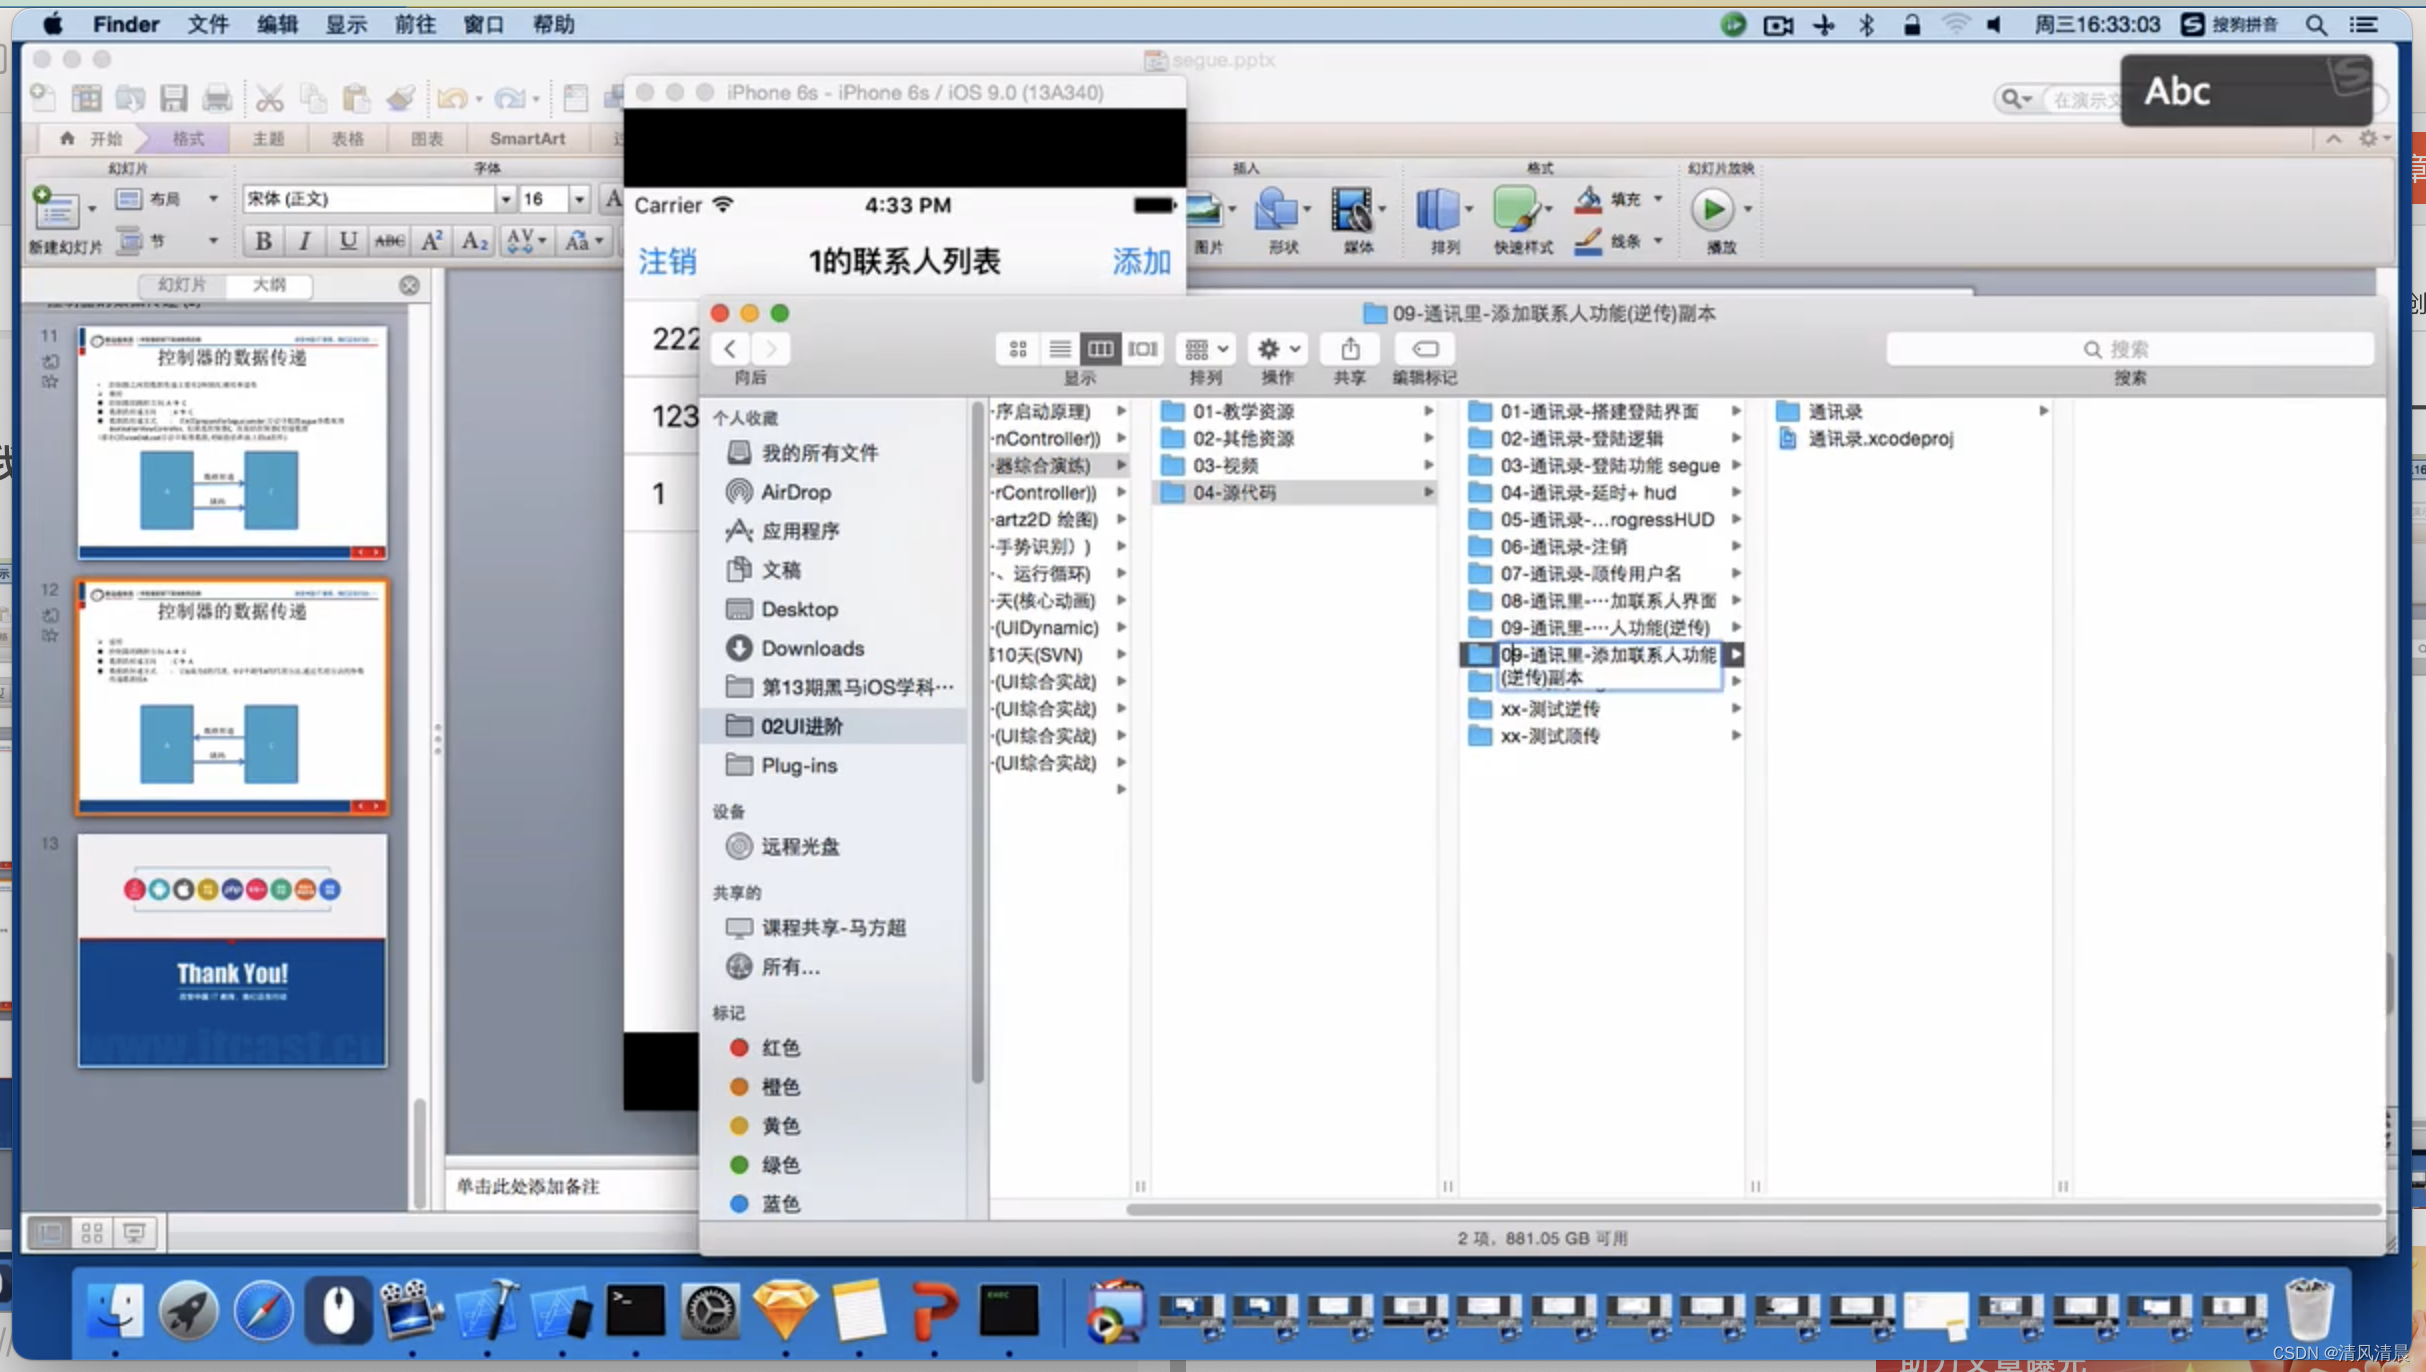Expand the 04-源代码 folder arrow

(1428, 492)
